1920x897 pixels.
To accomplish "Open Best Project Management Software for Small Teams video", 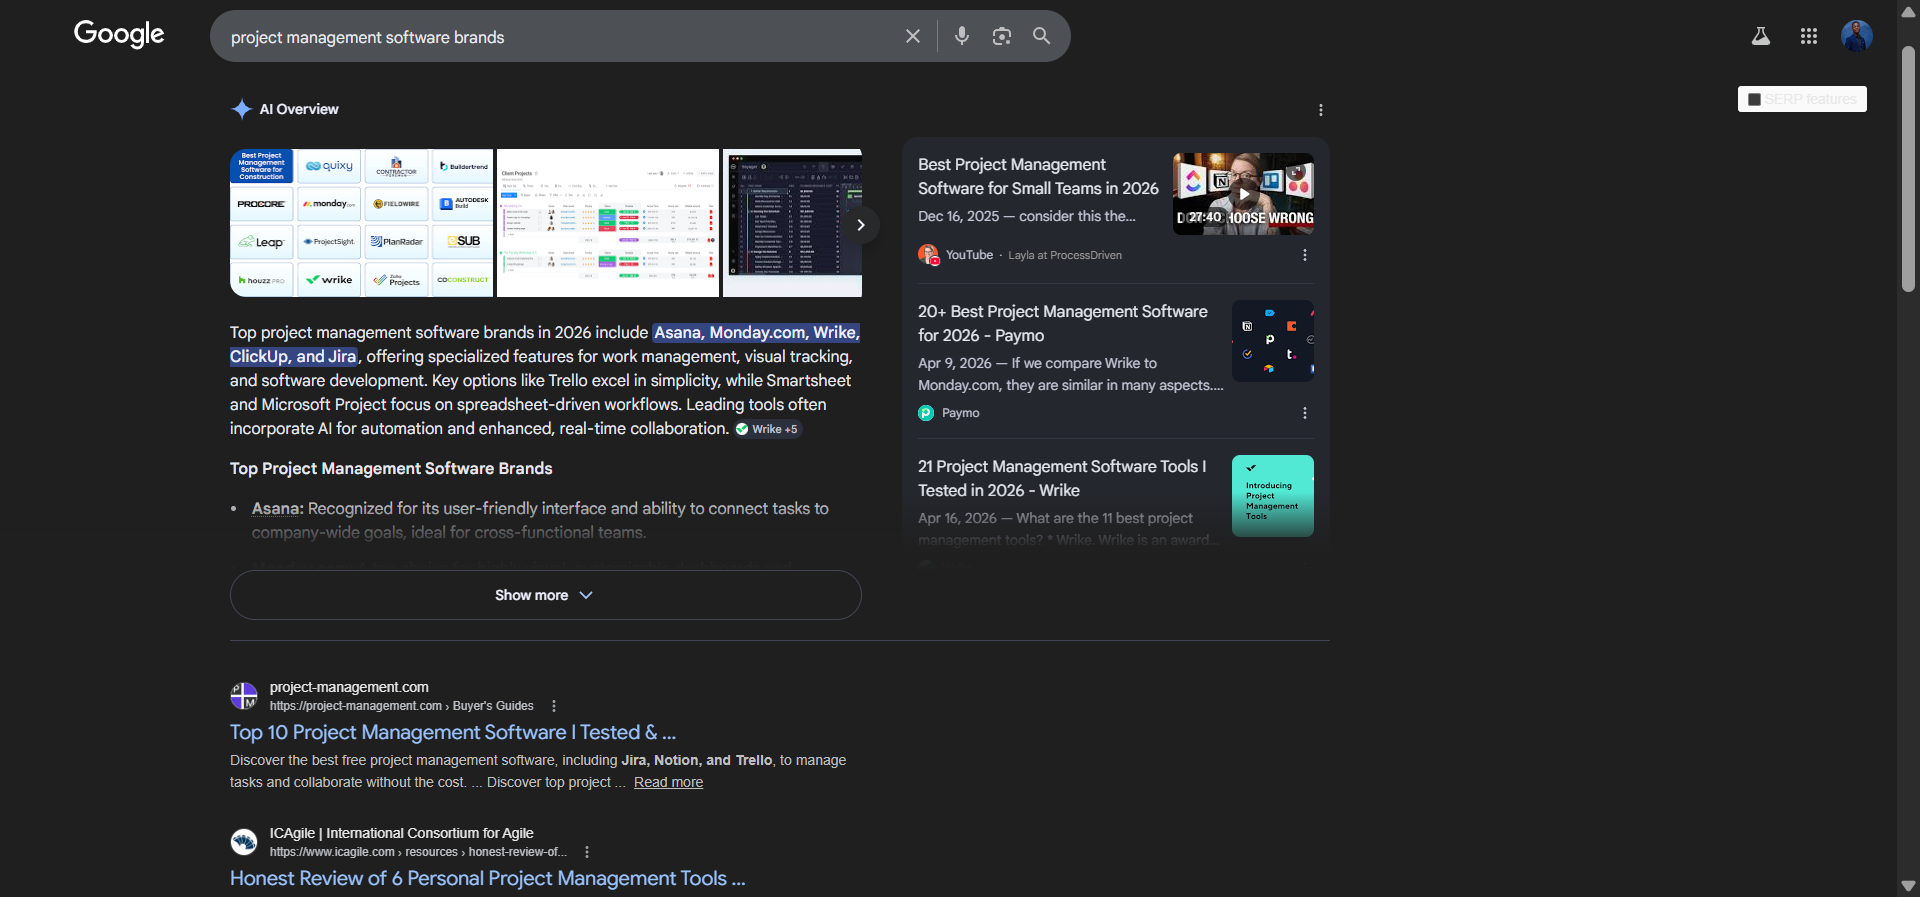I will click(1038, 176).
